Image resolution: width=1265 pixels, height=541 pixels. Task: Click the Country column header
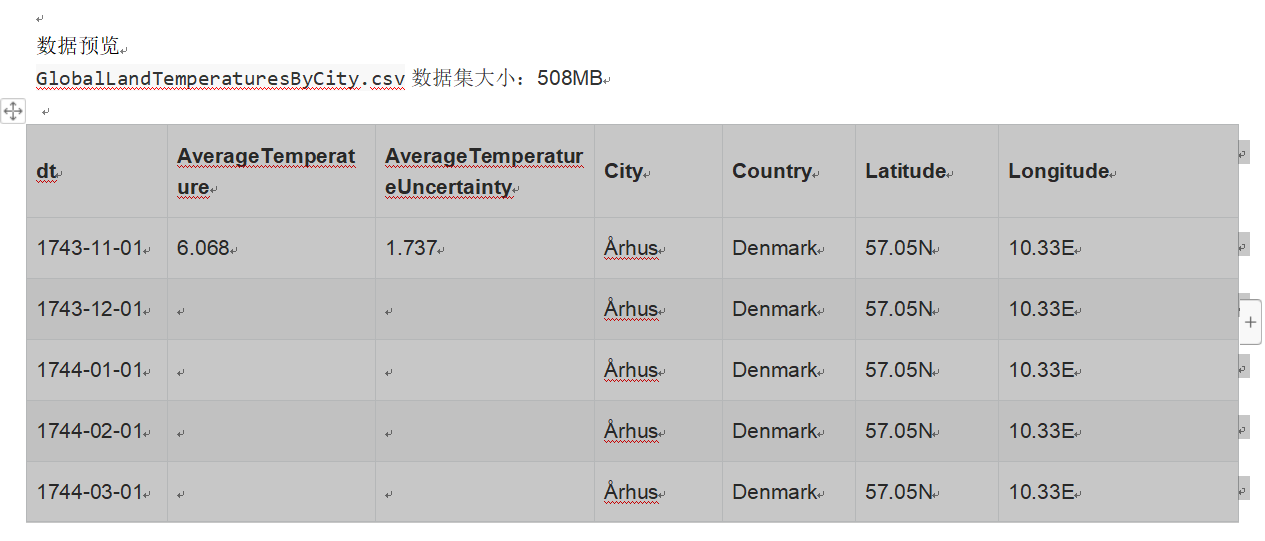point(771,171)
